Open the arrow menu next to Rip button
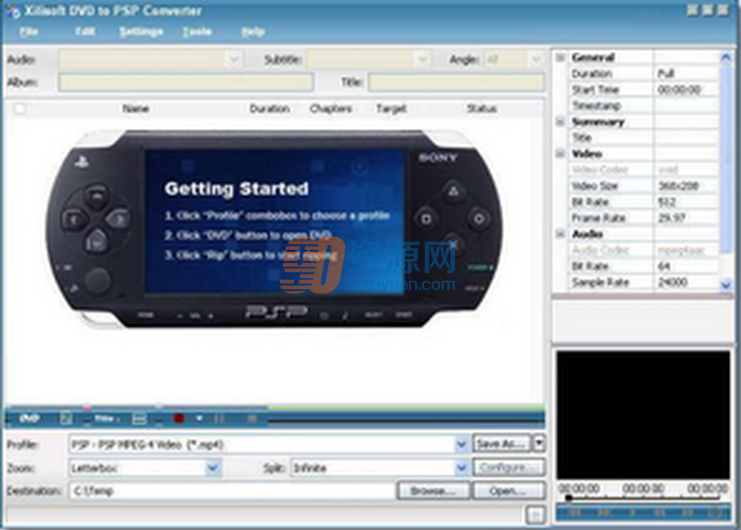 (x=199, y=419)
